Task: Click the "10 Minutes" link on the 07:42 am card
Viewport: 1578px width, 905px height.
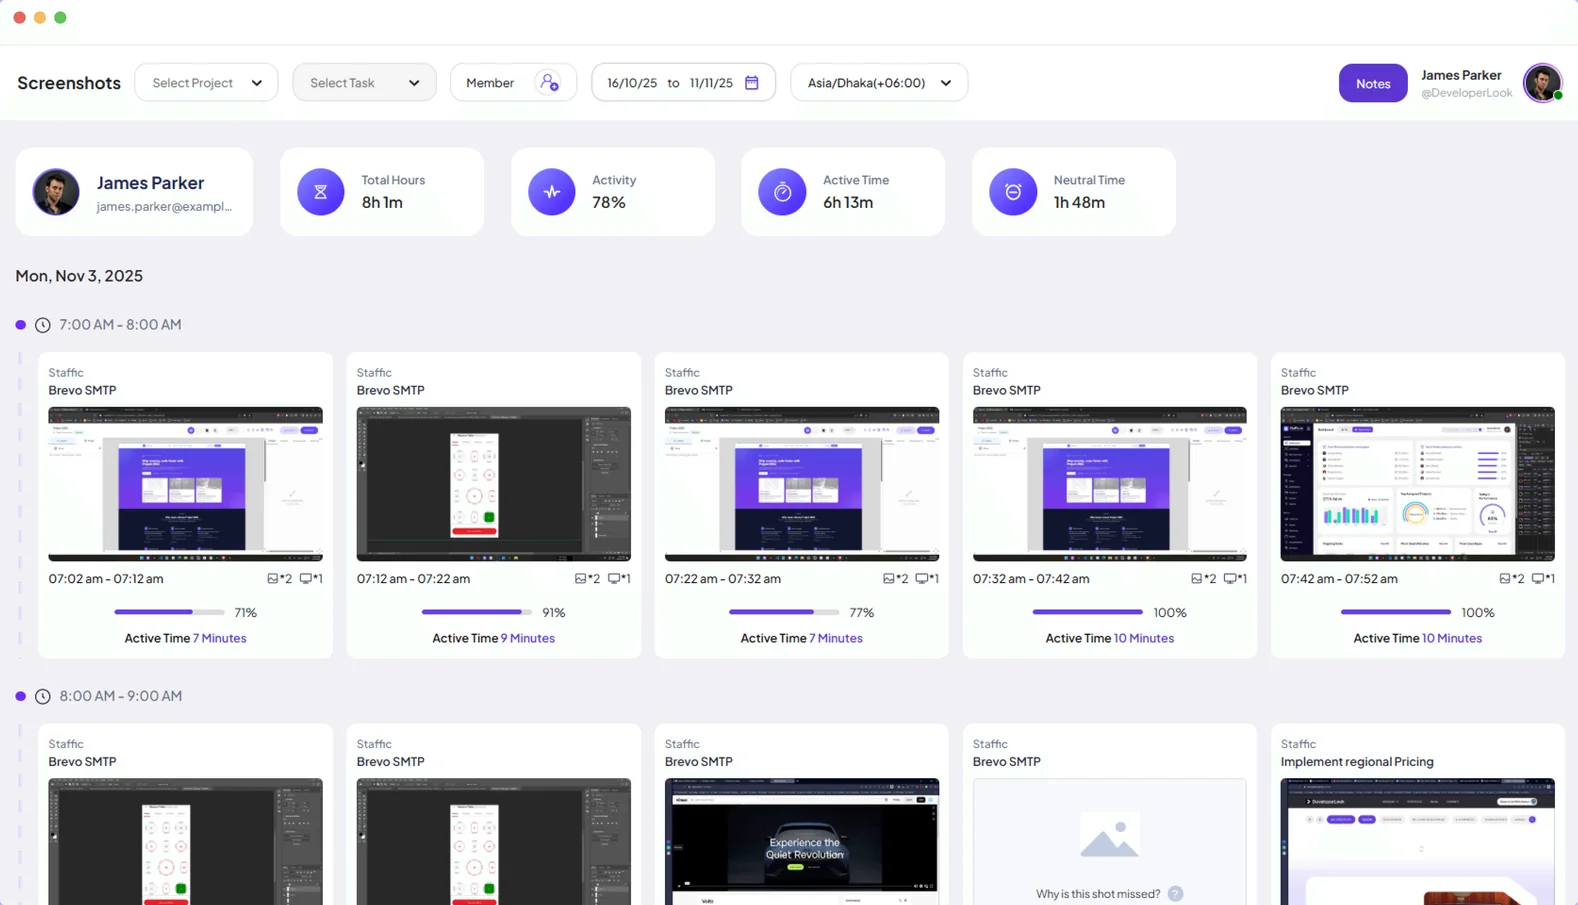Action: click(x=1452, y=638)
